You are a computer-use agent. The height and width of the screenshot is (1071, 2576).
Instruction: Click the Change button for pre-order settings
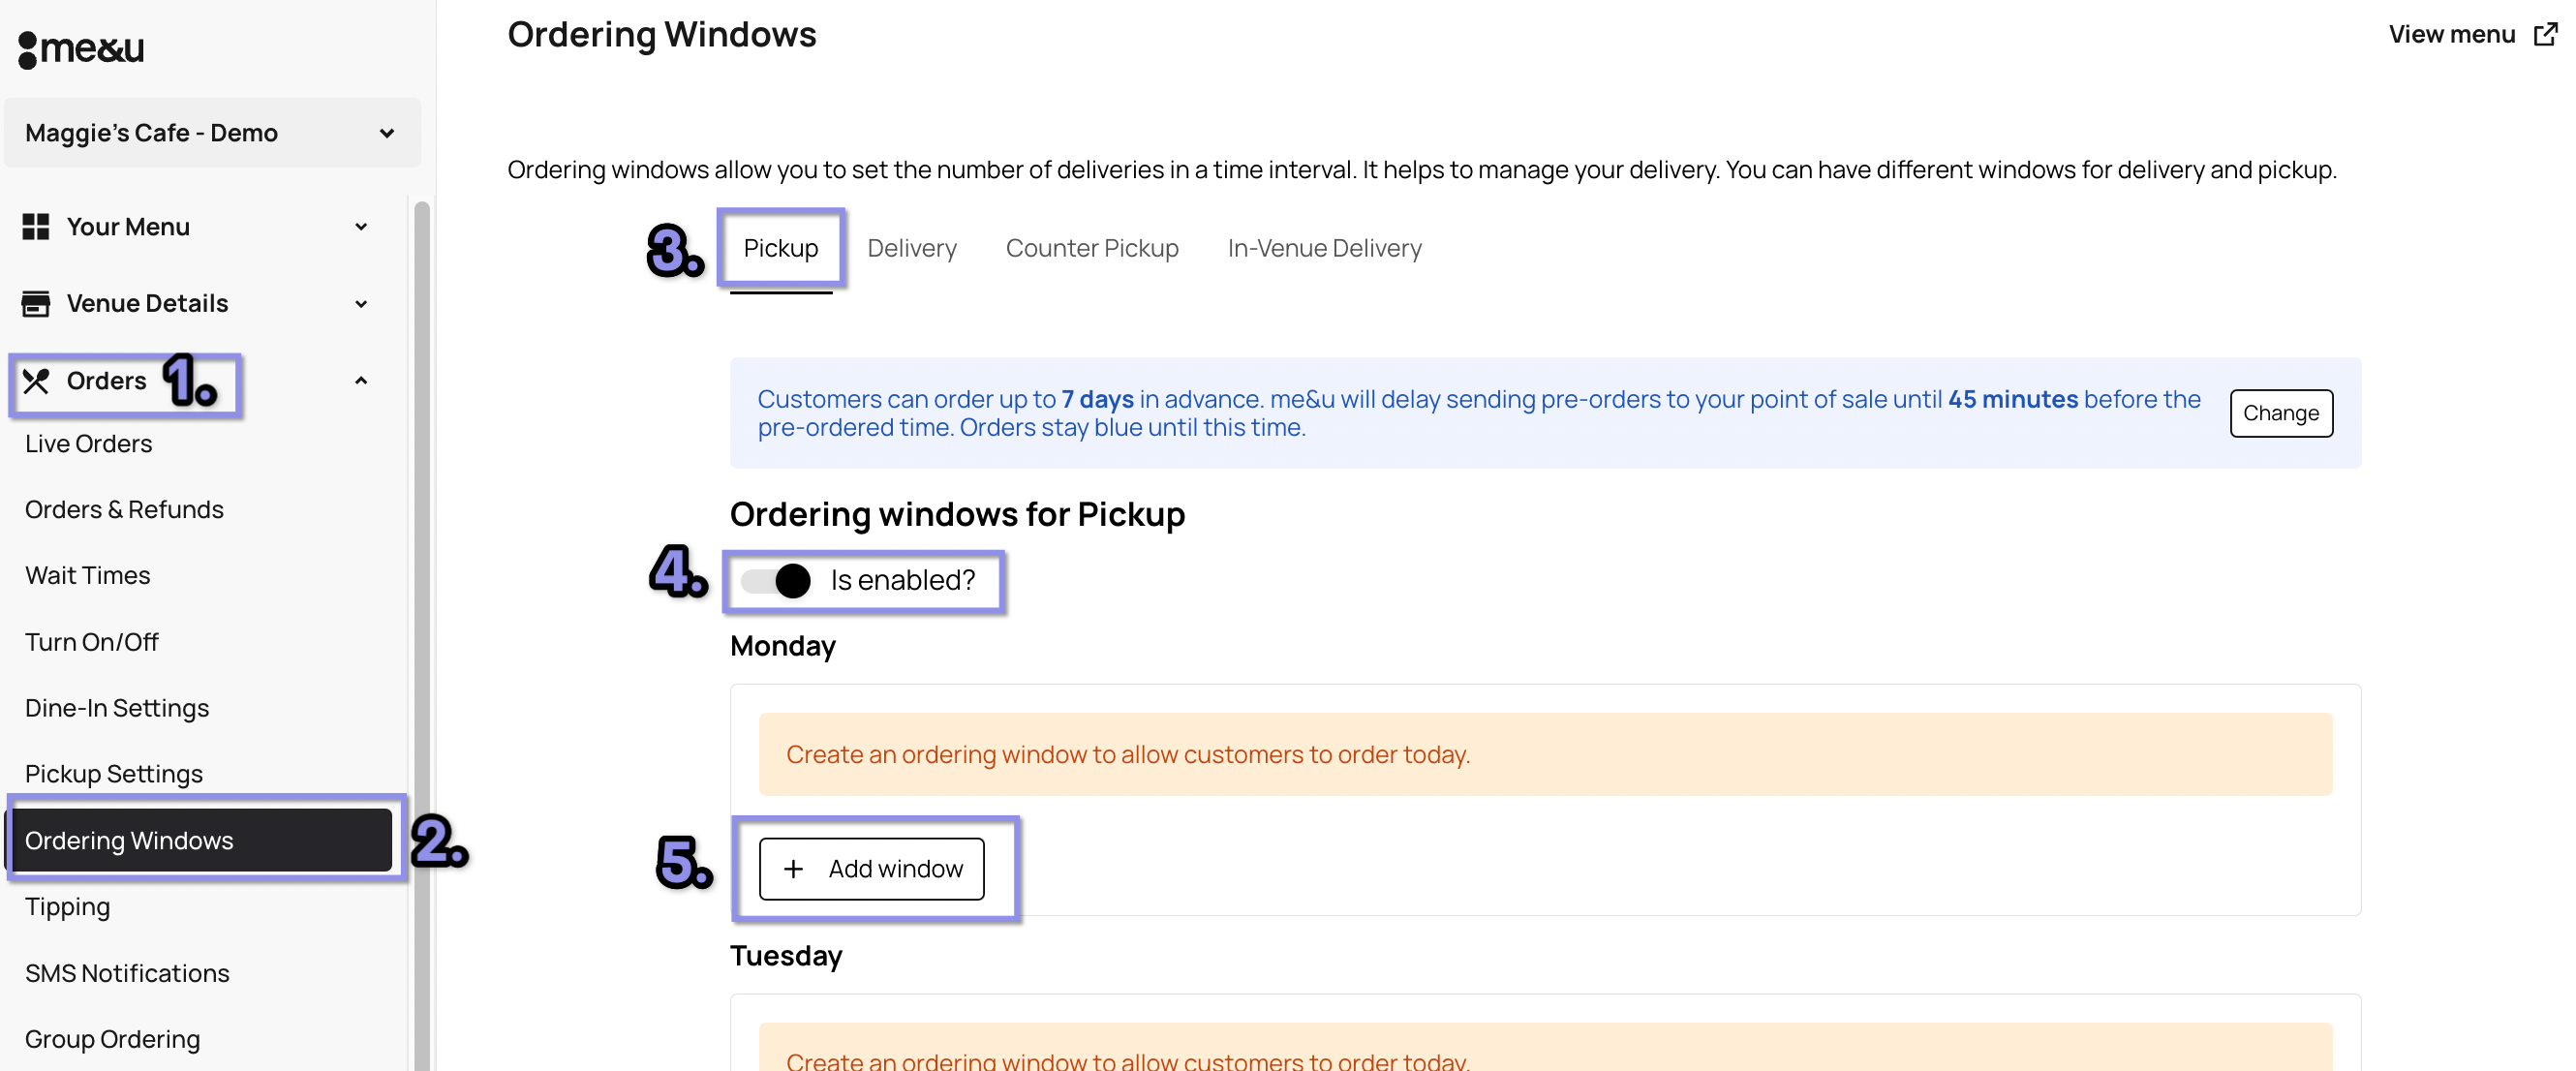pyautogui.click(x=2281, y=413)
